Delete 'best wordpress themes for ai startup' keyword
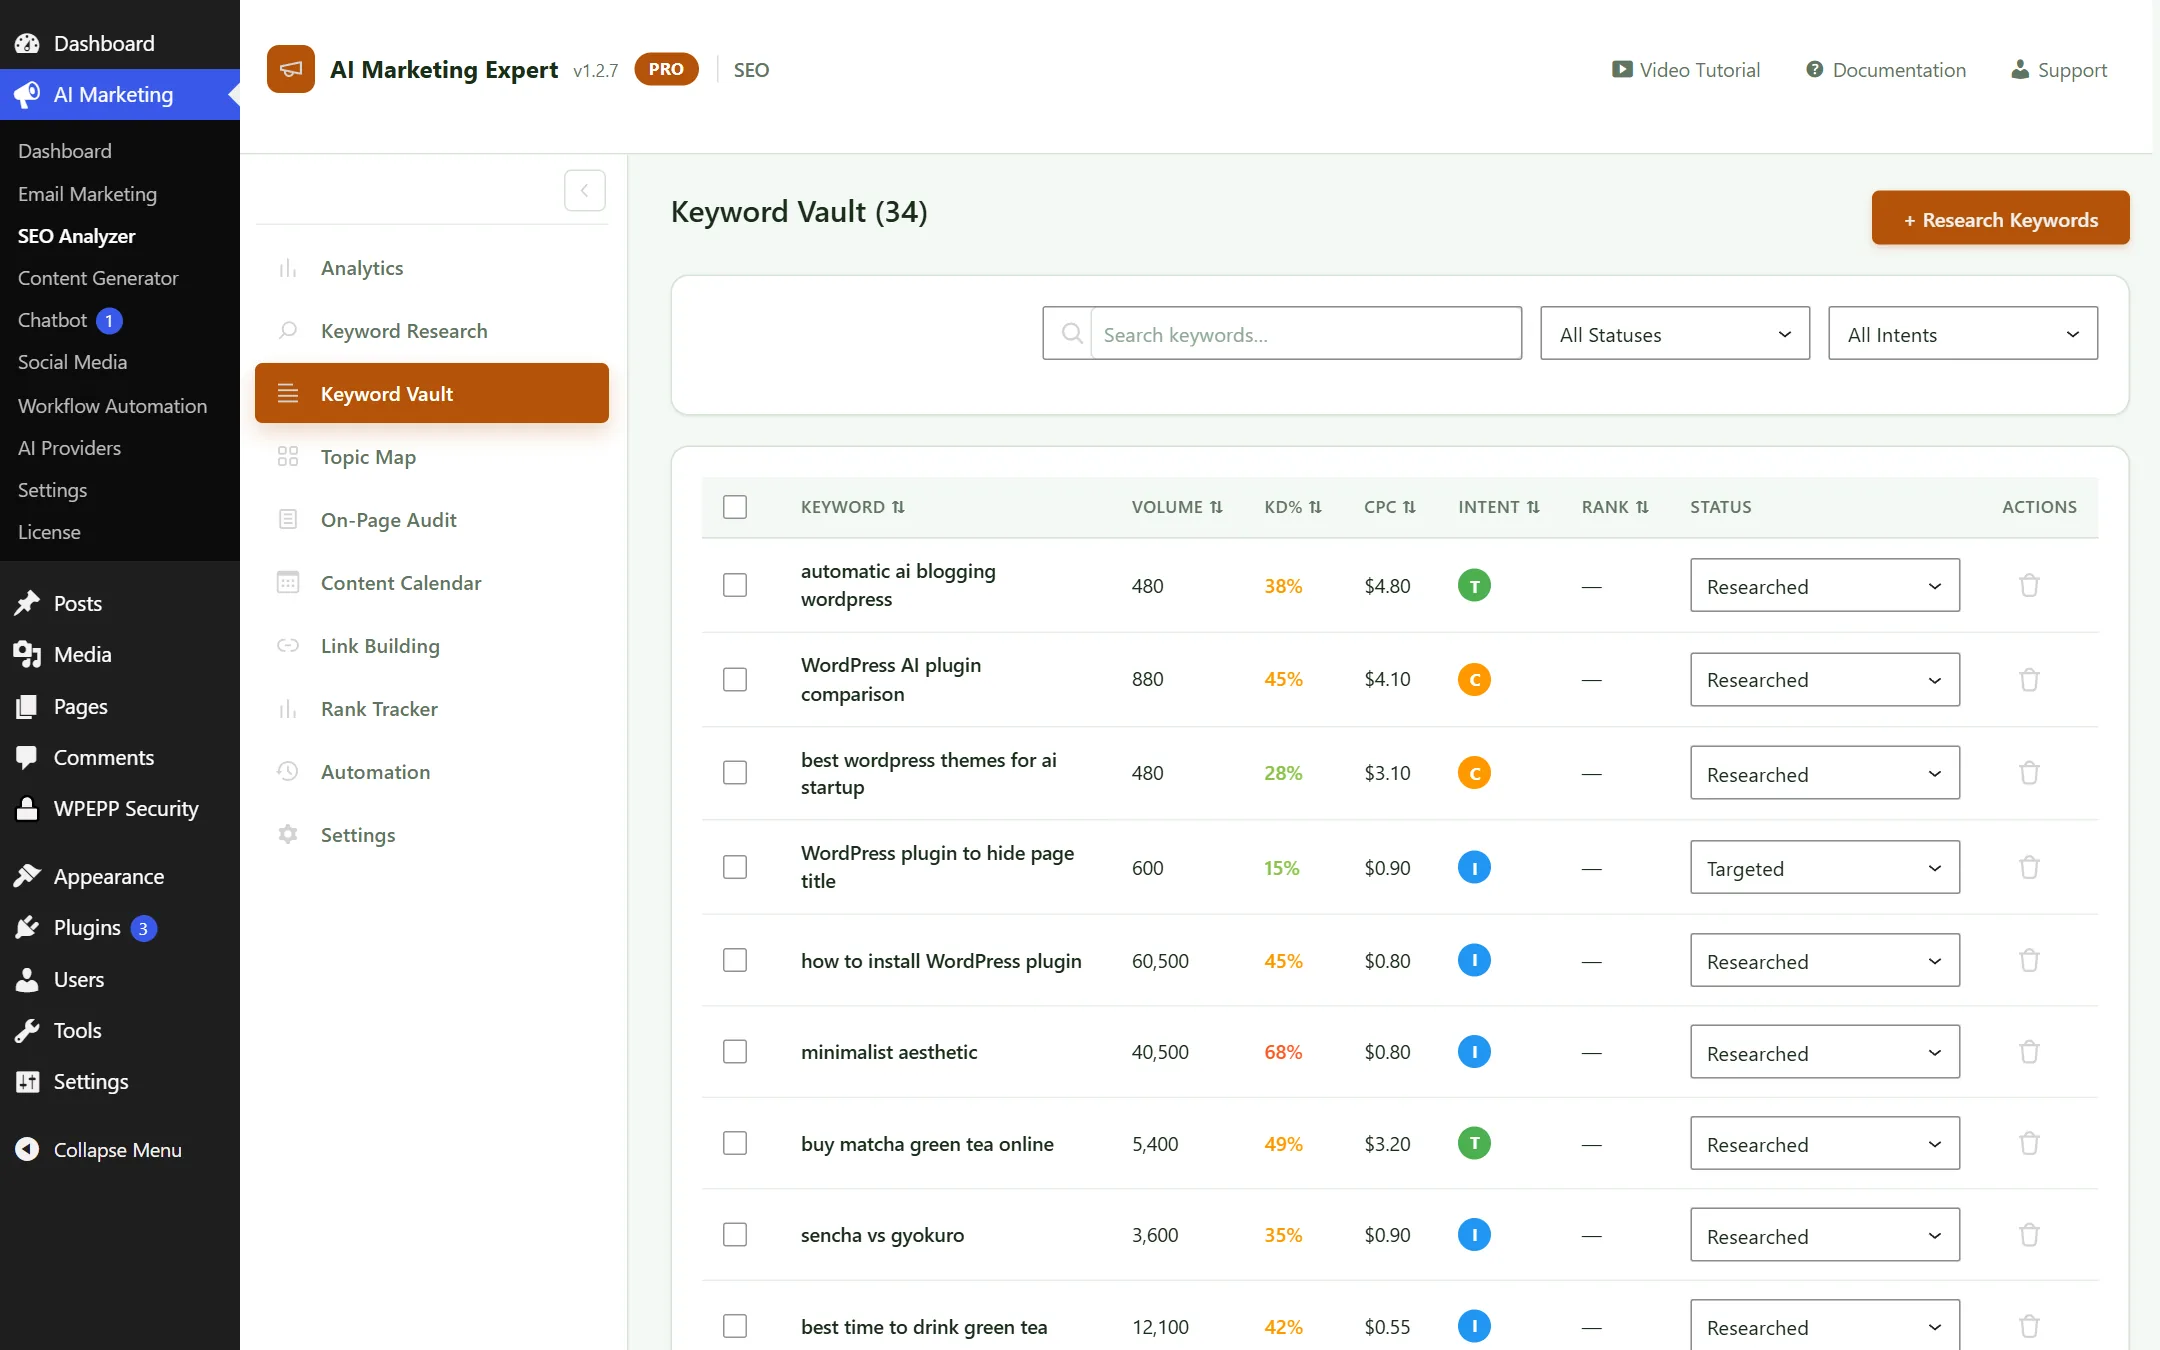2160x1350 pixels. tap(2029, 773)
